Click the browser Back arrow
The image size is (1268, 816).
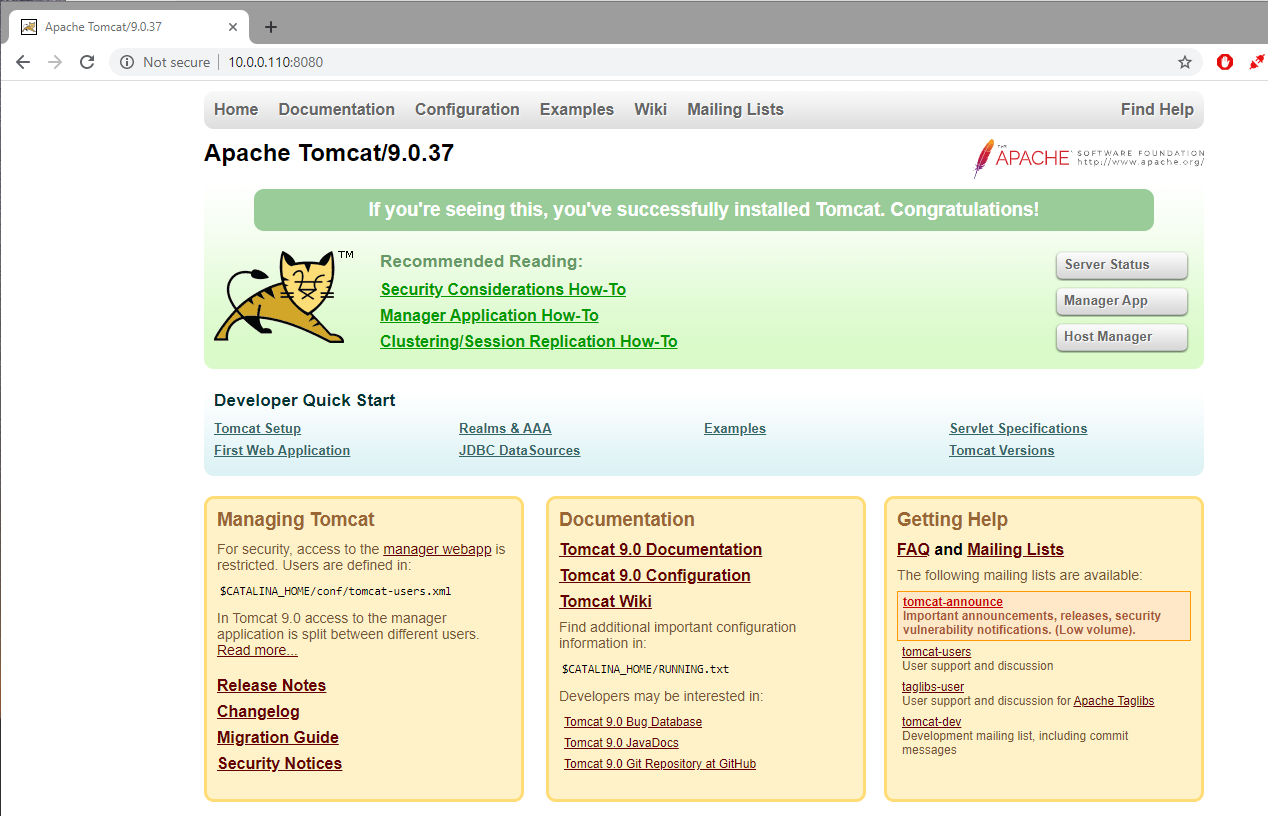23,62
